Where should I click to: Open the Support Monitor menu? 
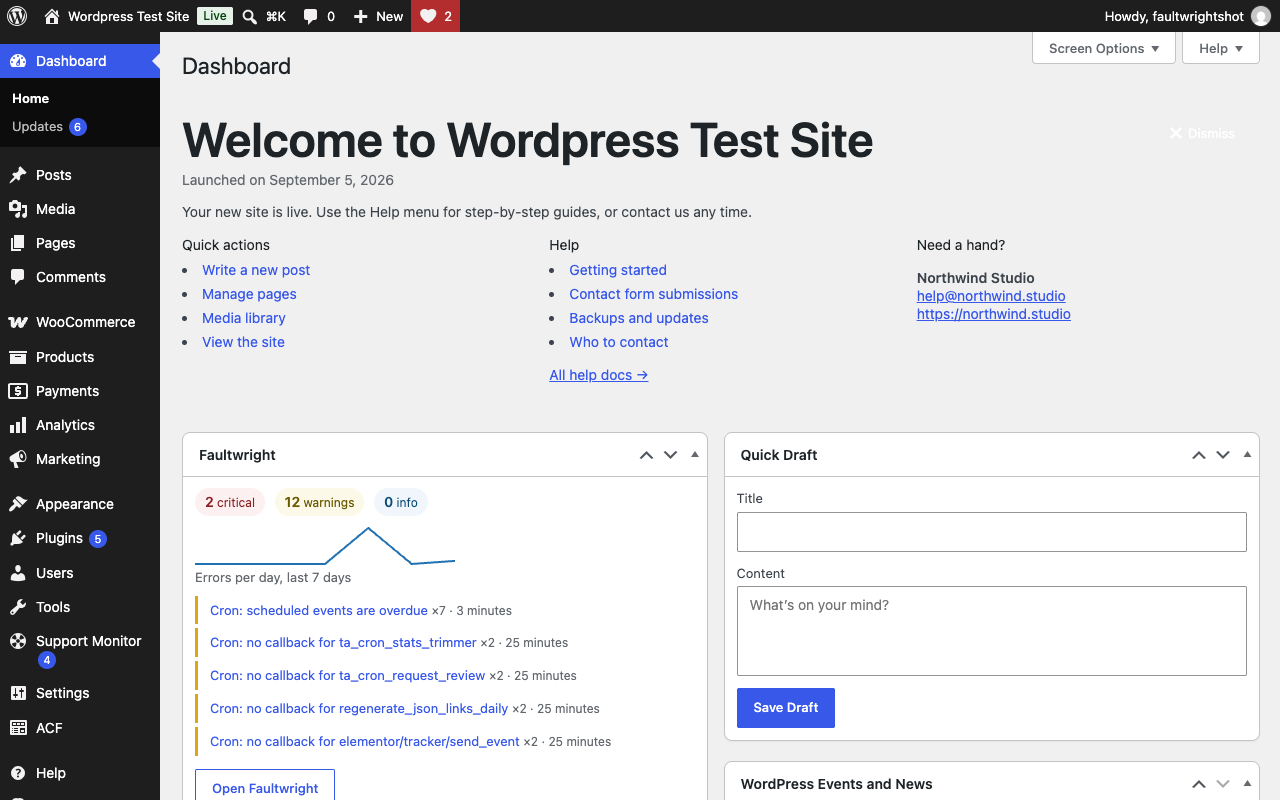coord(80,650)
